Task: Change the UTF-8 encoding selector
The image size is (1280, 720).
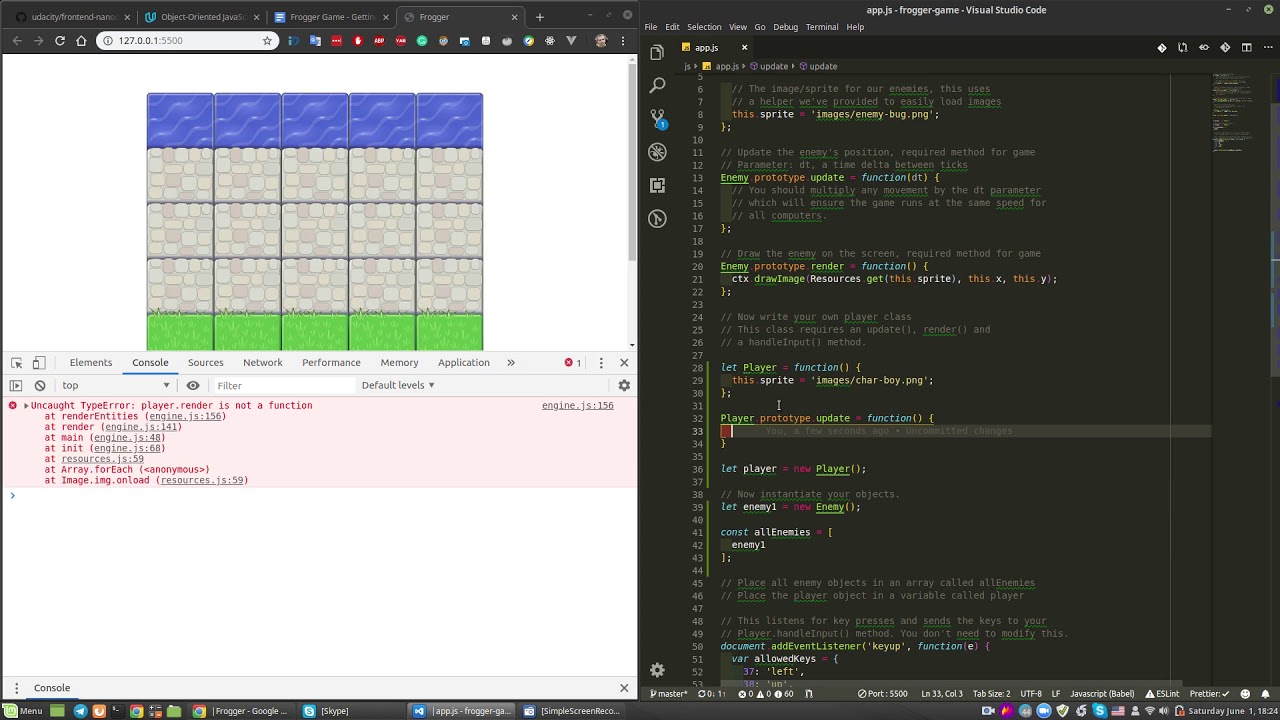Action: [1031, 694]
